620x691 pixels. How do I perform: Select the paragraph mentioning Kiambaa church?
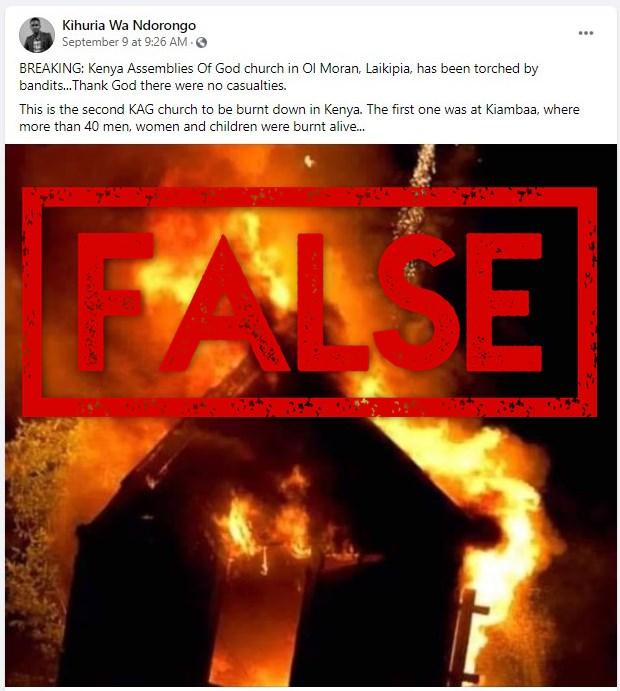click(x=299, y=118)
